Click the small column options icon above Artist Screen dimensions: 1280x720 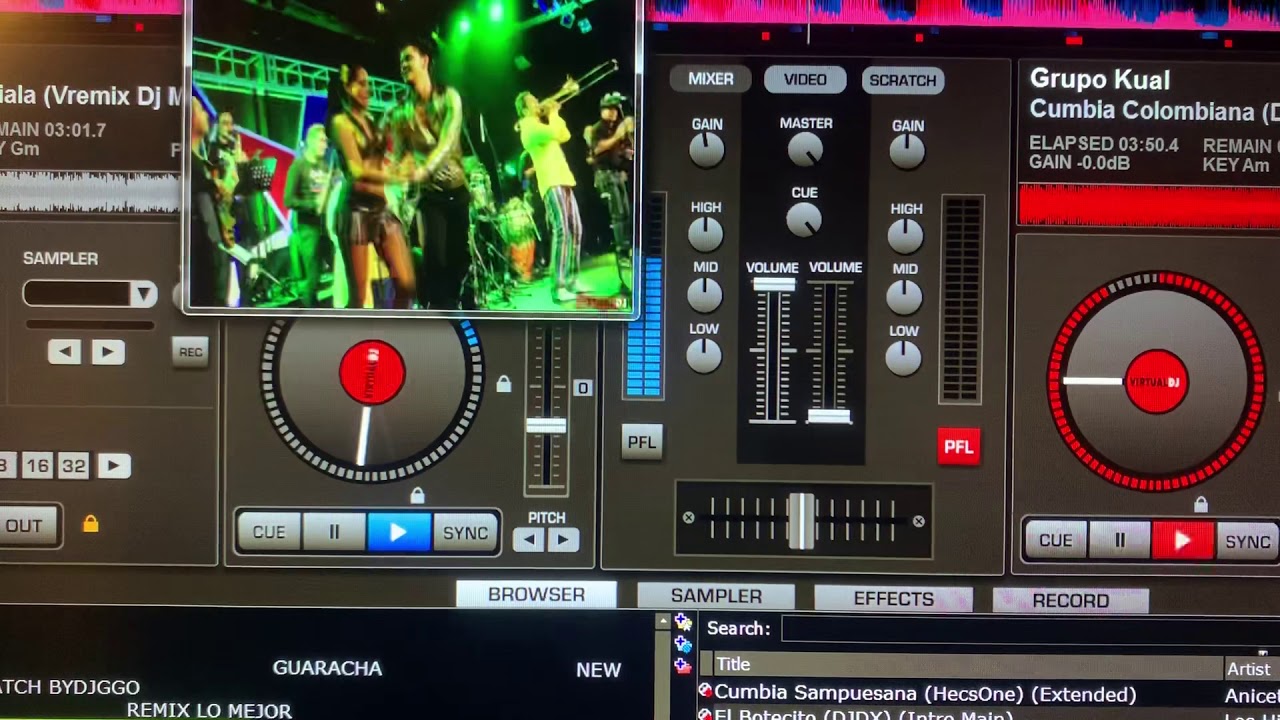[x=1262, y=652]
